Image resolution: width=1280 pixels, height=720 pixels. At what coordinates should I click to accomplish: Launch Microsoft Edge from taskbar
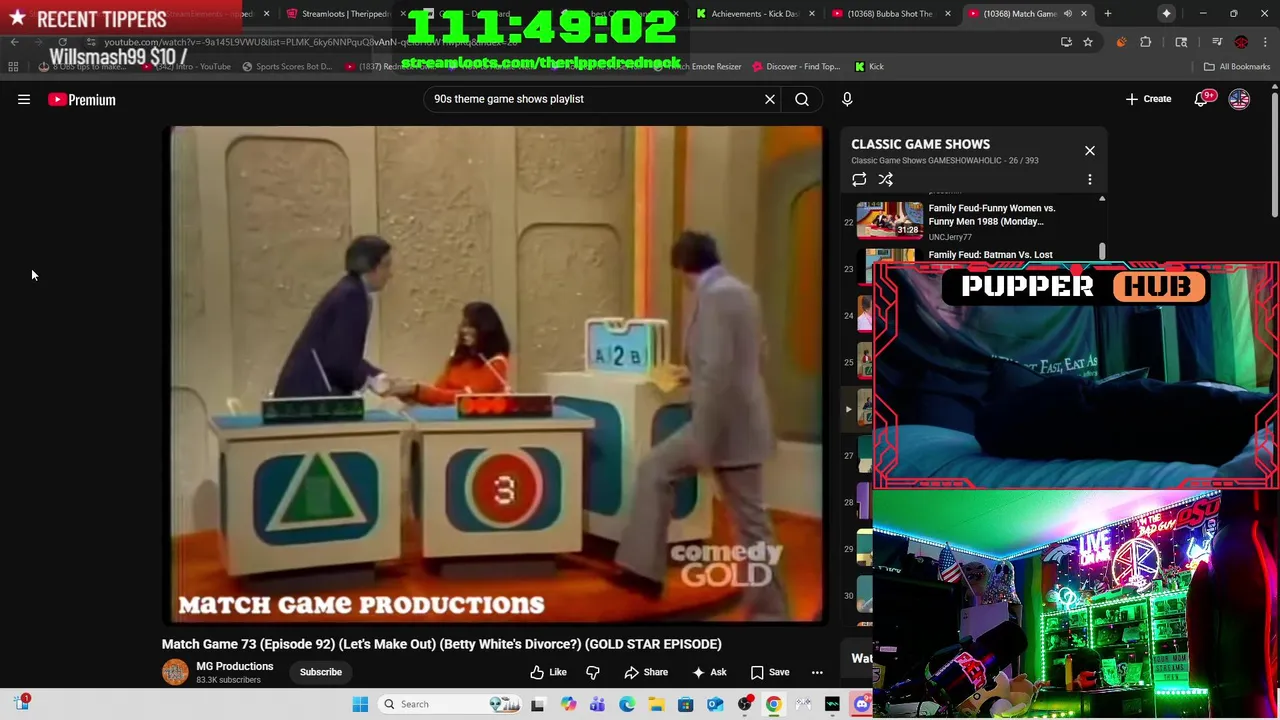click(x=627, y=704)
